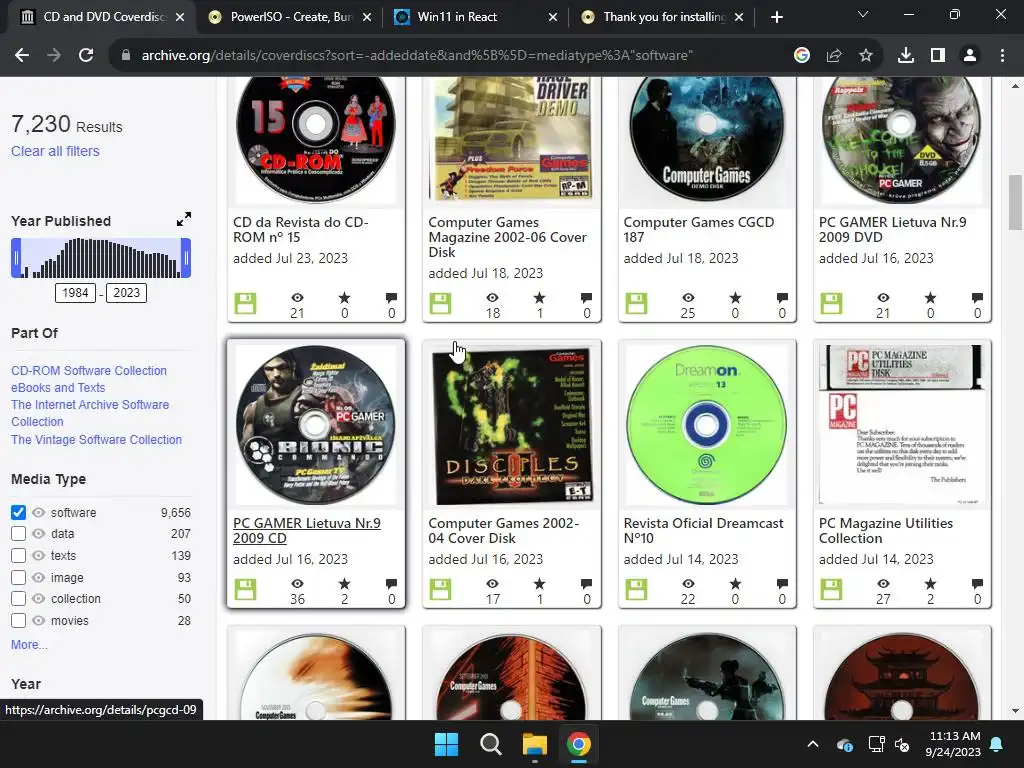Open Chrome profile icon
Viewport: 1024px width, 768px height.
click(x=970, y=56)
